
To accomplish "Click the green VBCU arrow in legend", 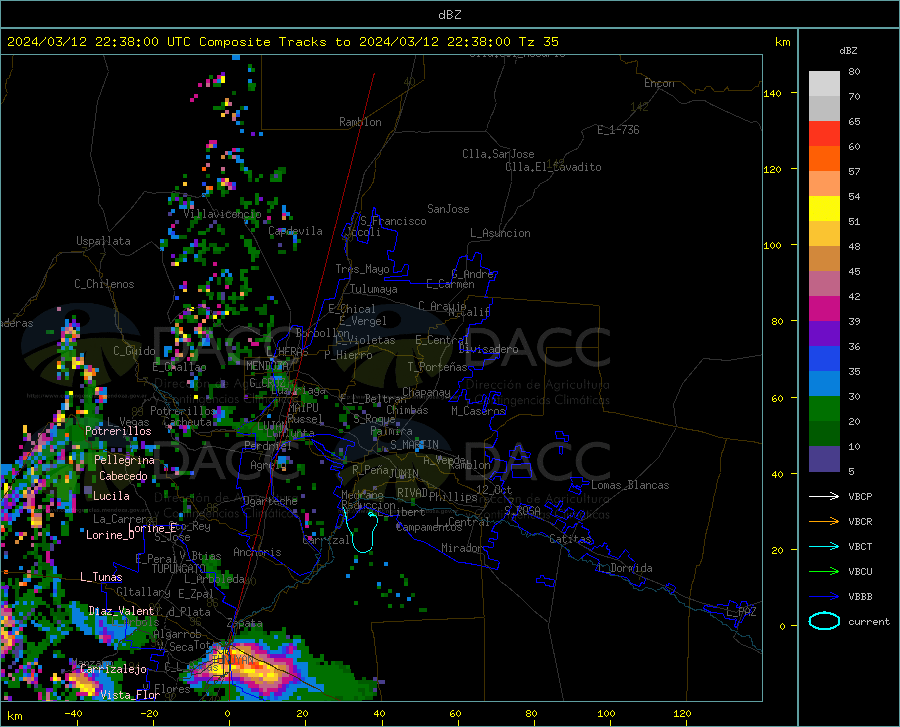I will [824, 572].
